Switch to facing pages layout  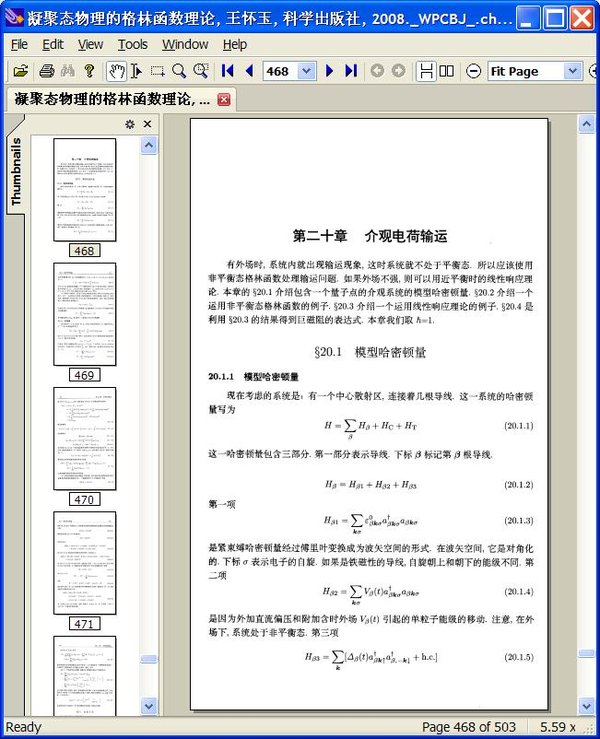tap(446, 71)
